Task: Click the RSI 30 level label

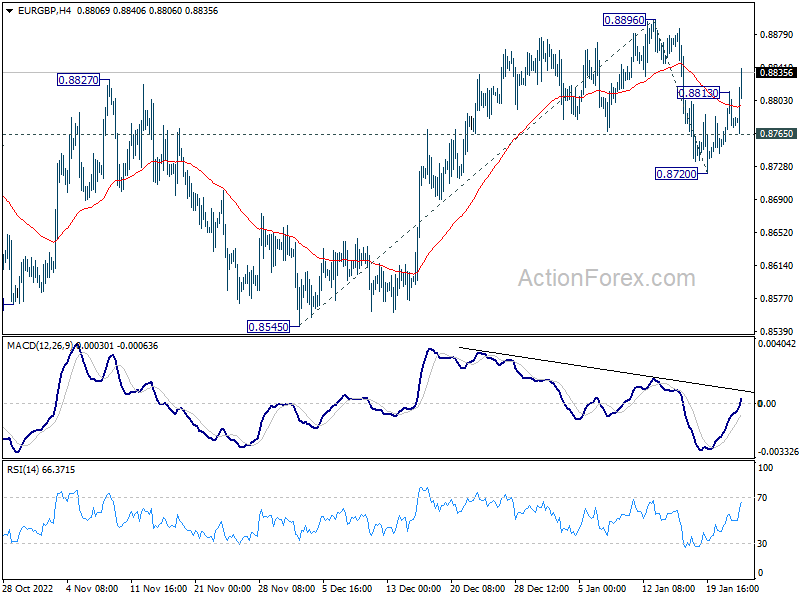Action: 762,544
